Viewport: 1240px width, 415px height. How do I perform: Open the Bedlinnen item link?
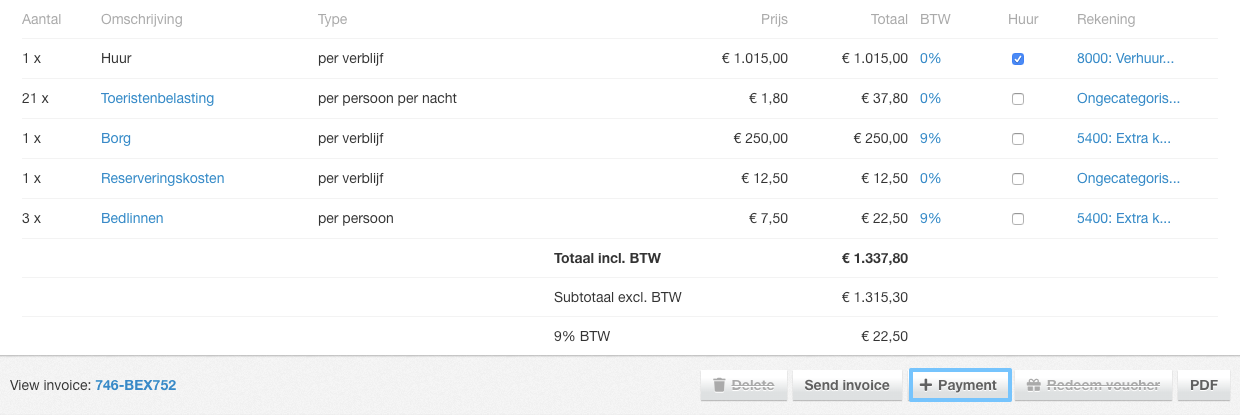point(132,218)
